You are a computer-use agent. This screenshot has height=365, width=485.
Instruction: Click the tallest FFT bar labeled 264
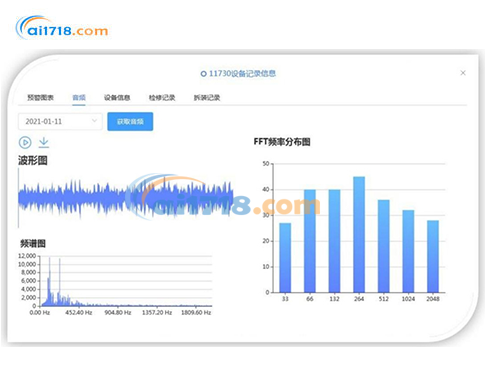pos(359,235)
